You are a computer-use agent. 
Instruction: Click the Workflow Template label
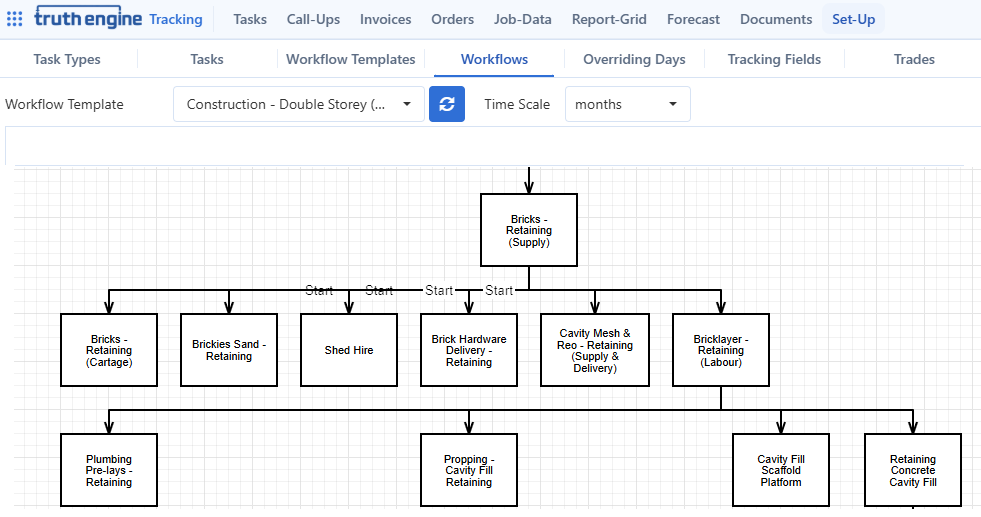coord(64,104)
